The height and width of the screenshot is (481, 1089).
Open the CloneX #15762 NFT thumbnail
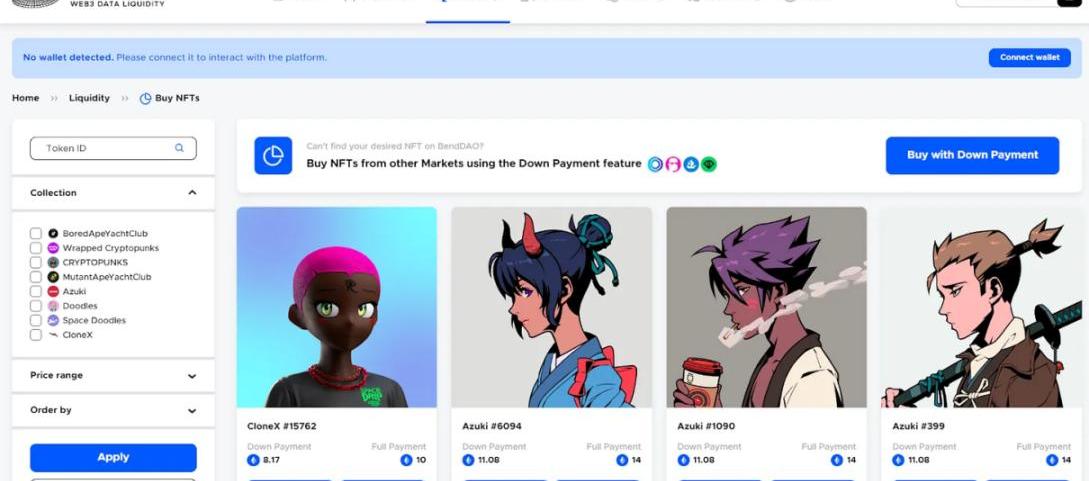point(336,307)
